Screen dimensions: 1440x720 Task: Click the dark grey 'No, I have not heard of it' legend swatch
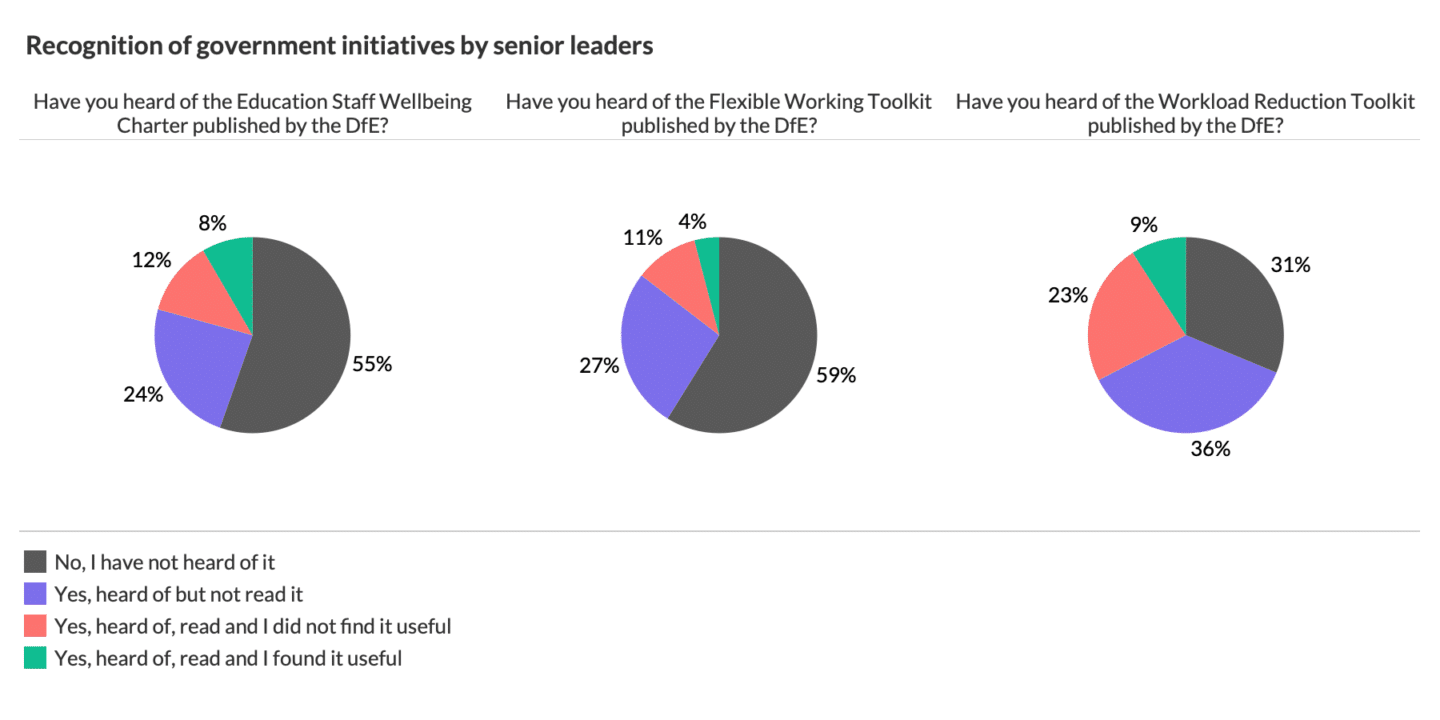pyautogui.click(x=35, y=562)
